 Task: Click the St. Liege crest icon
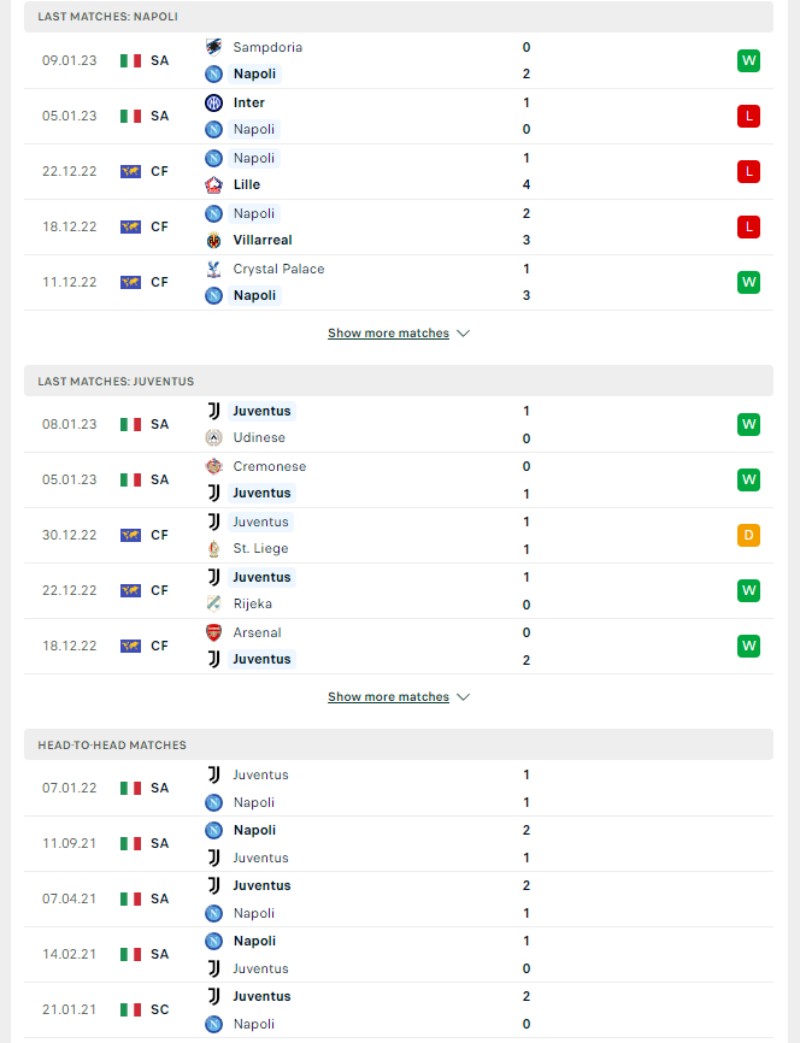click(x=213, y=548)
